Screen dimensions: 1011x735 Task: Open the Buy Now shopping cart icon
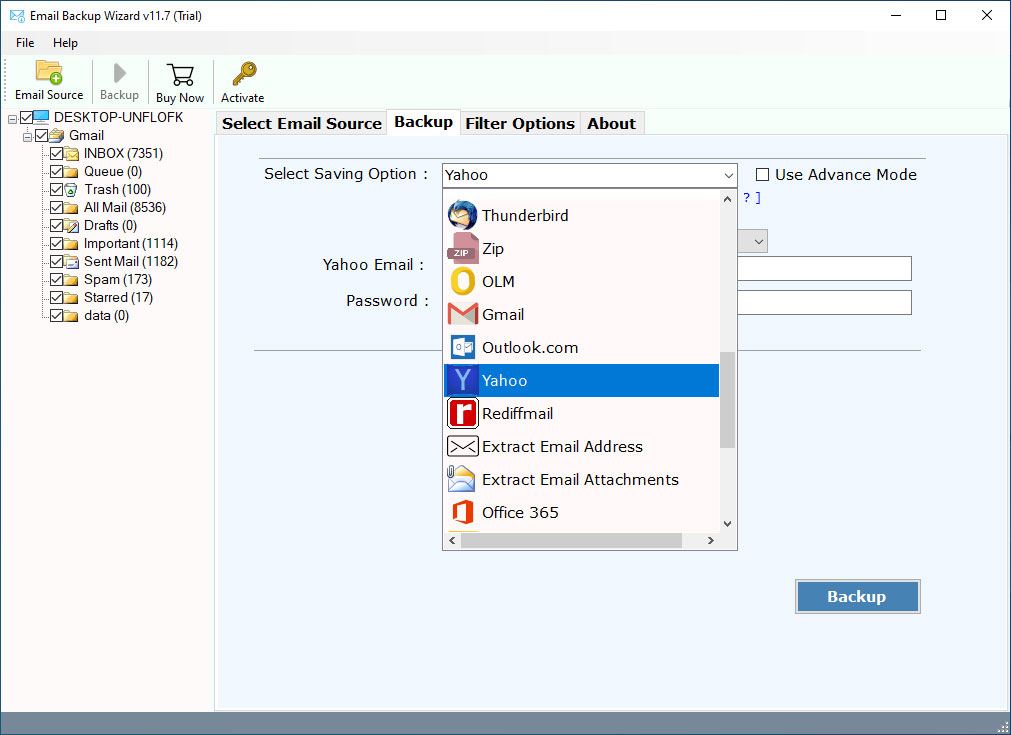pos(180,75)
